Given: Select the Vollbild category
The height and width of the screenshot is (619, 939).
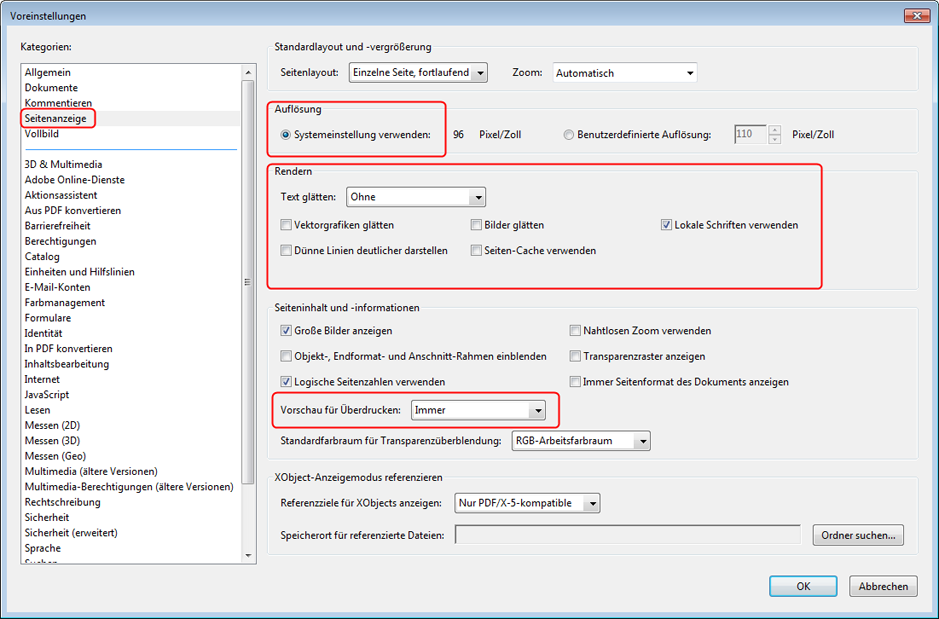Looking at the screenshot, I should pos(41,133).
